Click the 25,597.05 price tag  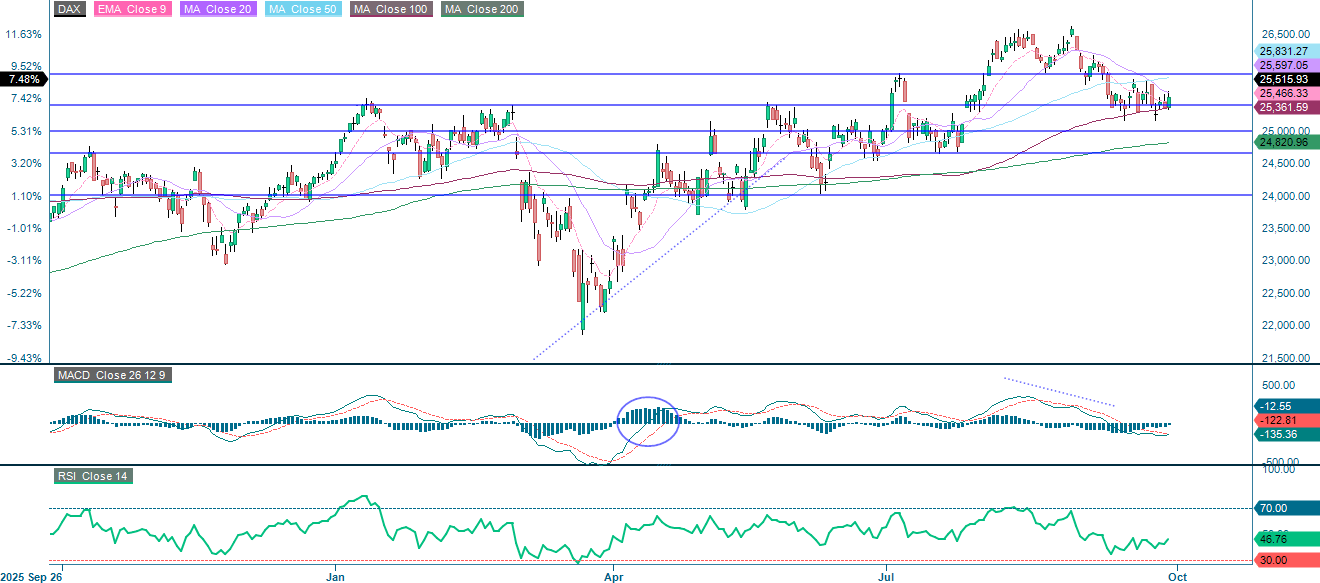coord(1286,65)
